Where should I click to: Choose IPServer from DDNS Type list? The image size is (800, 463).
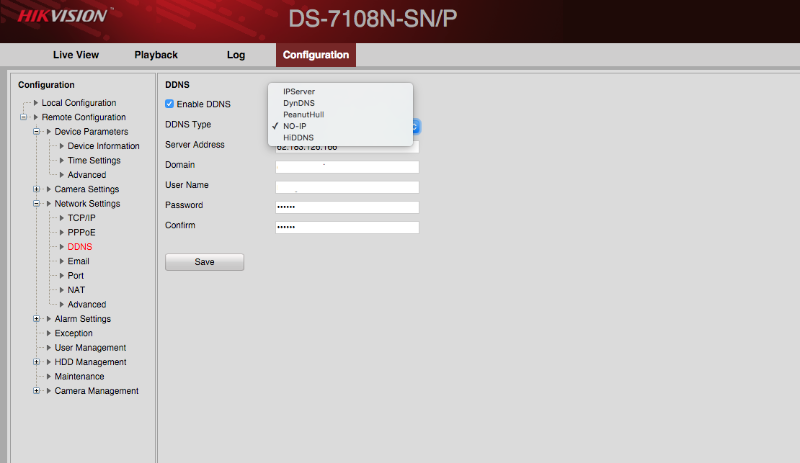coord(299,91)
